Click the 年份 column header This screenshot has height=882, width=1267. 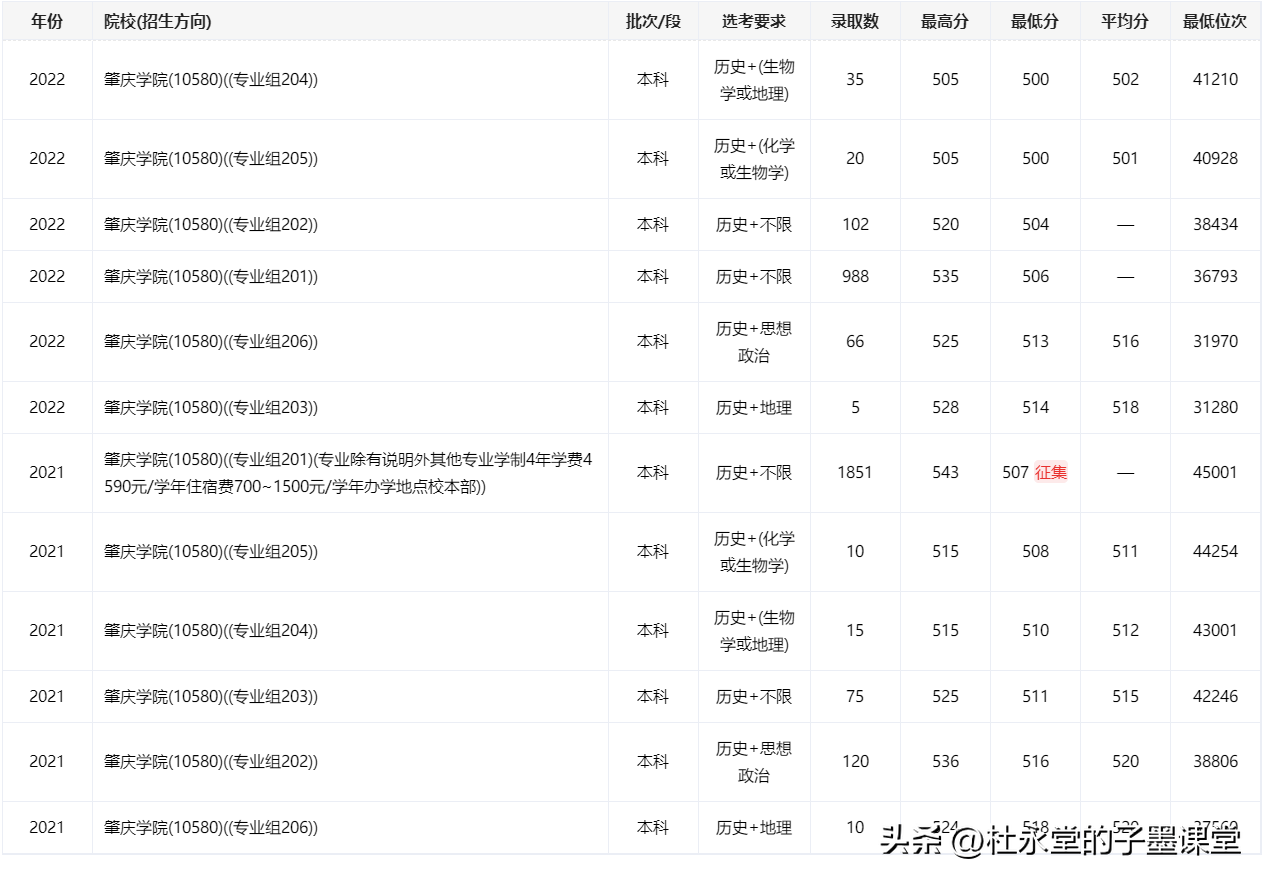47,21
